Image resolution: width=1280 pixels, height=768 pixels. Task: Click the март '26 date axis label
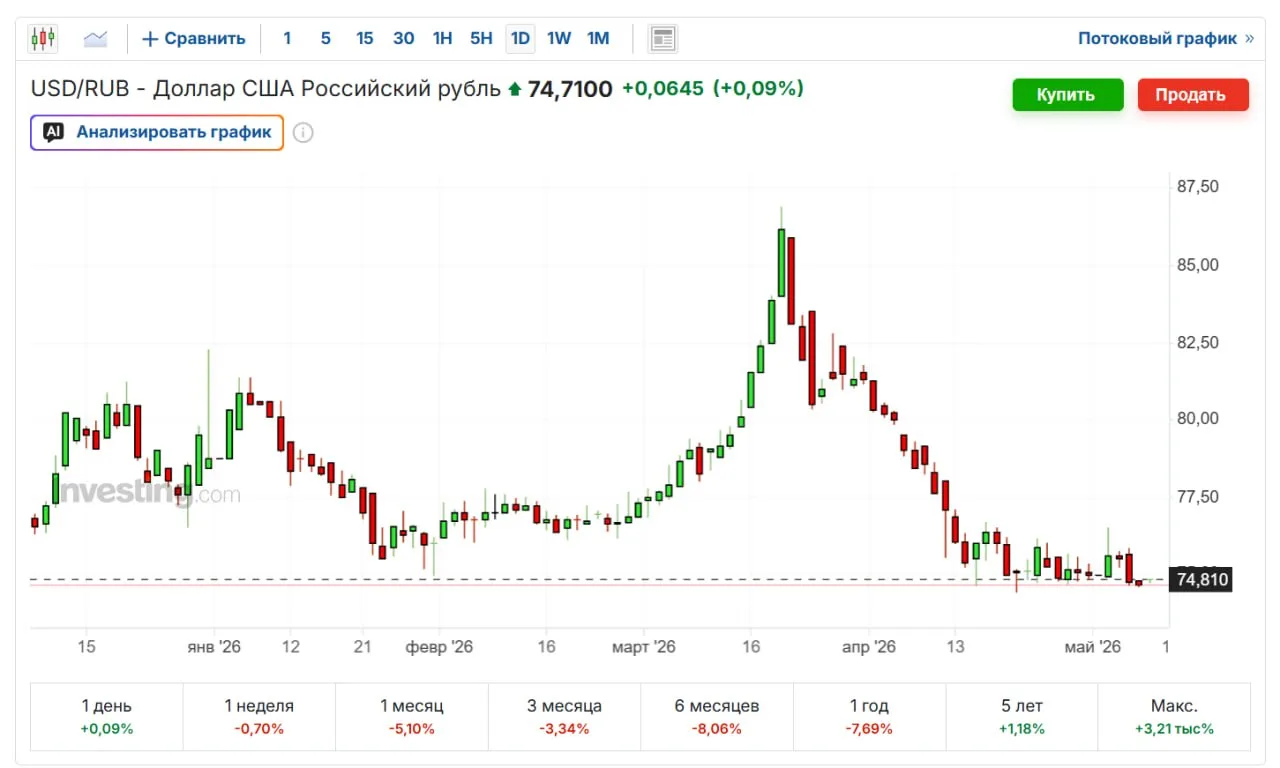pyautogui.click(x=644, y=647)
